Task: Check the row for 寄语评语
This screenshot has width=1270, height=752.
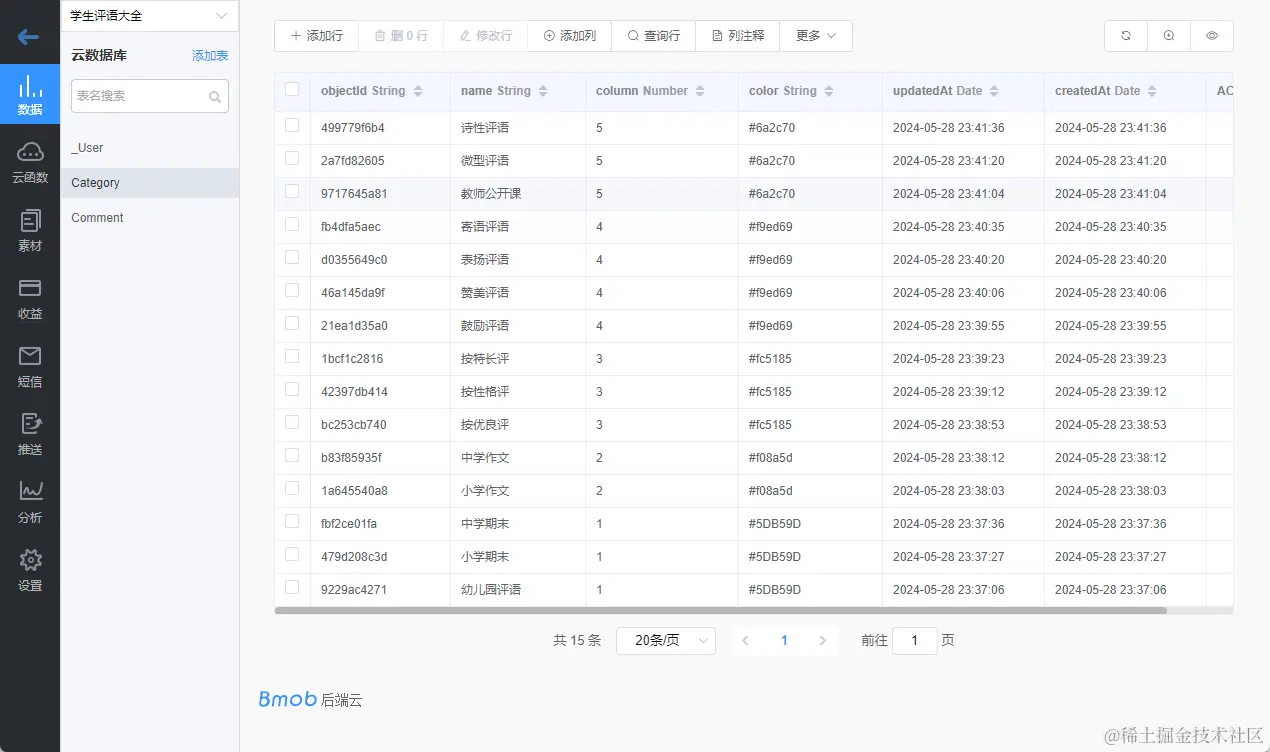Action: tap(292, 225)
